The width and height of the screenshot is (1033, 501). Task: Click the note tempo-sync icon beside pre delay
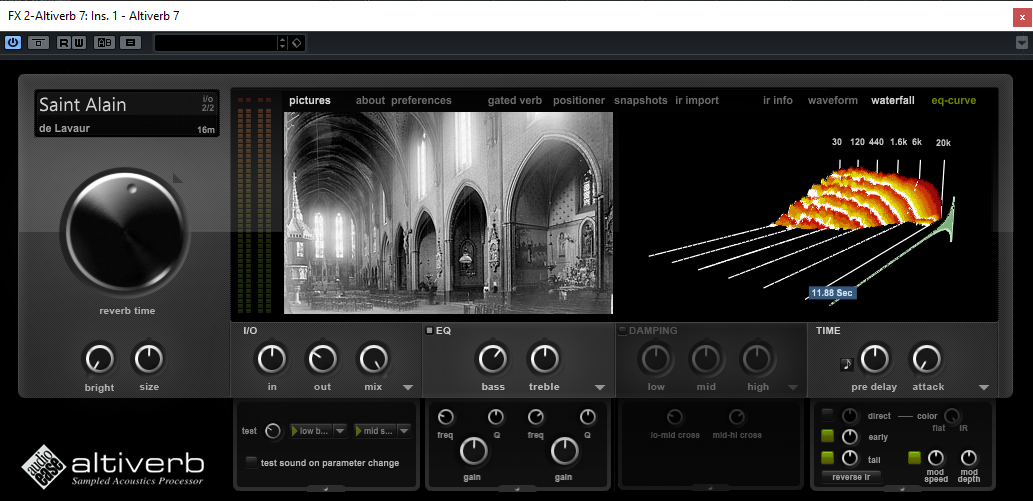point(847,363)
